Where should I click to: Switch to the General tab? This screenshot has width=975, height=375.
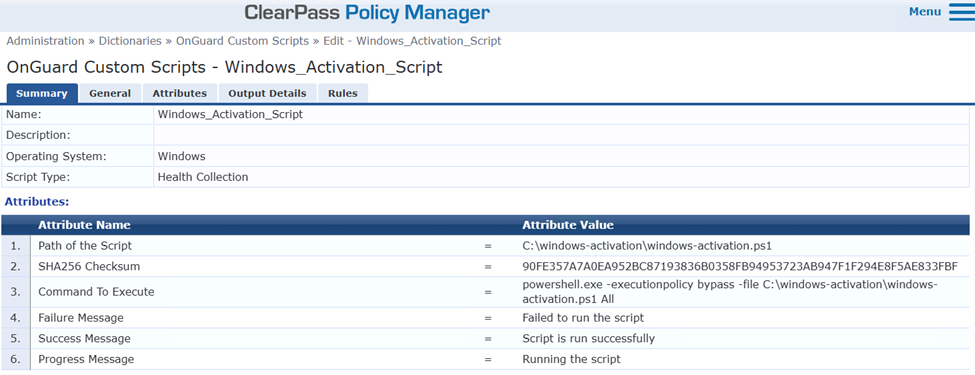point(110,93)
